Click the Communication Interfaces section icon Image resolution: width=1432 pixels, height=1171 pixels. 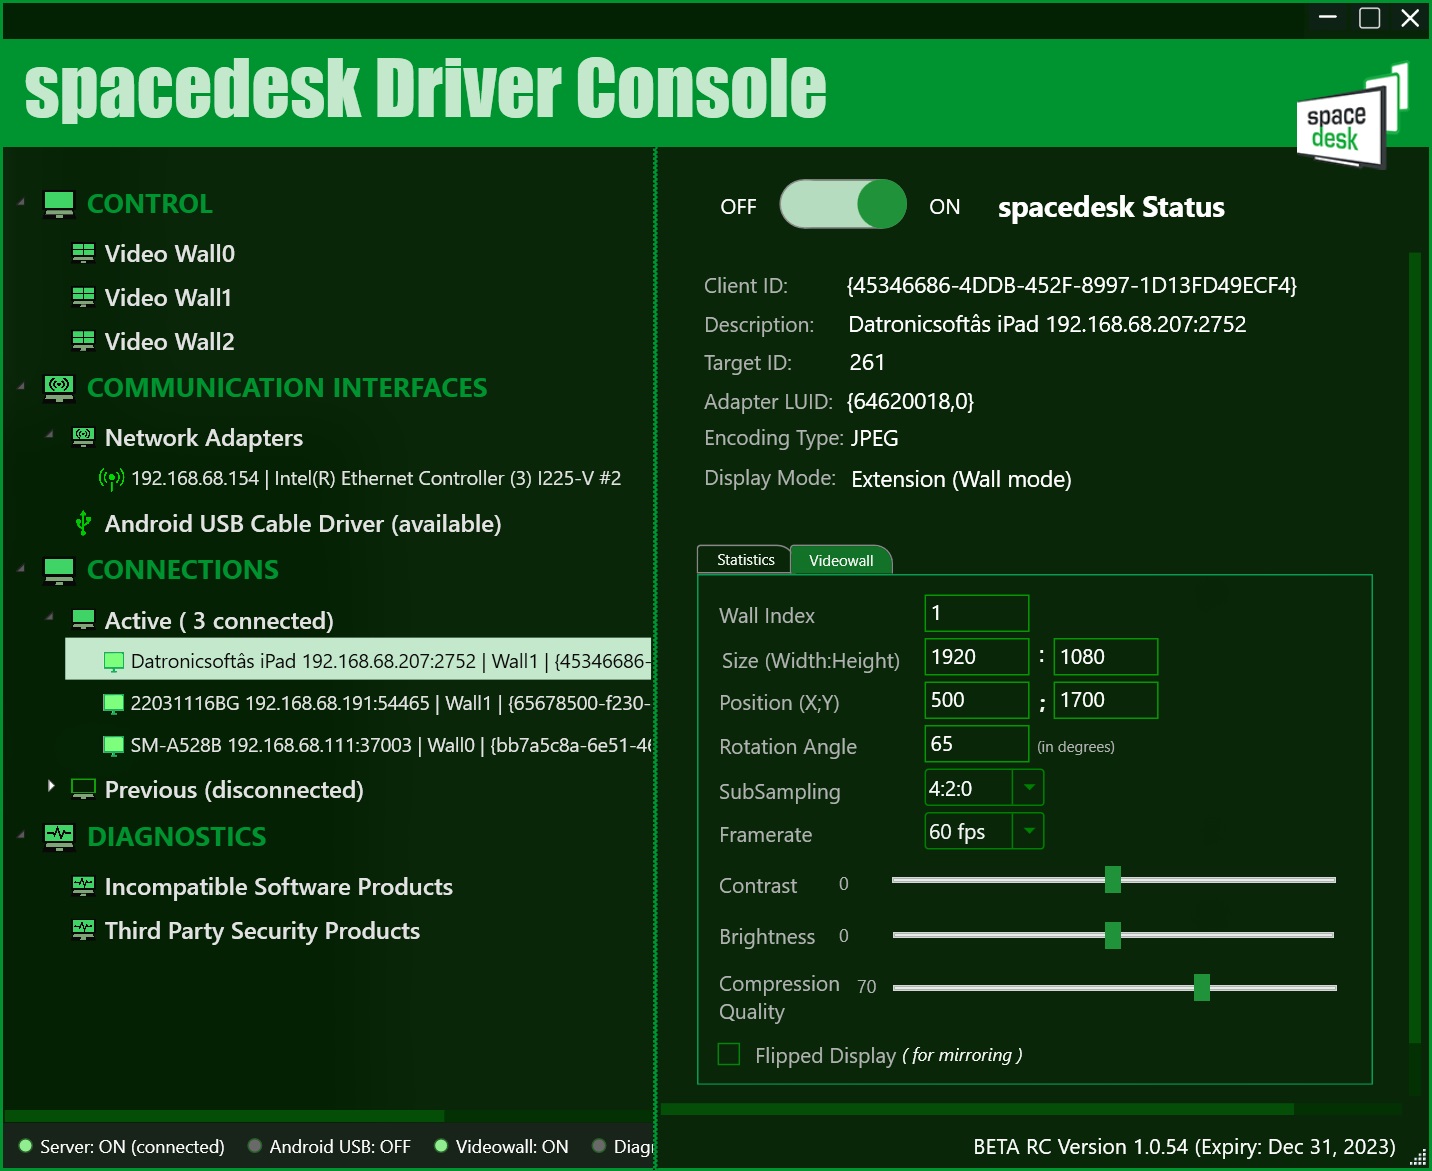click(59, 388)
